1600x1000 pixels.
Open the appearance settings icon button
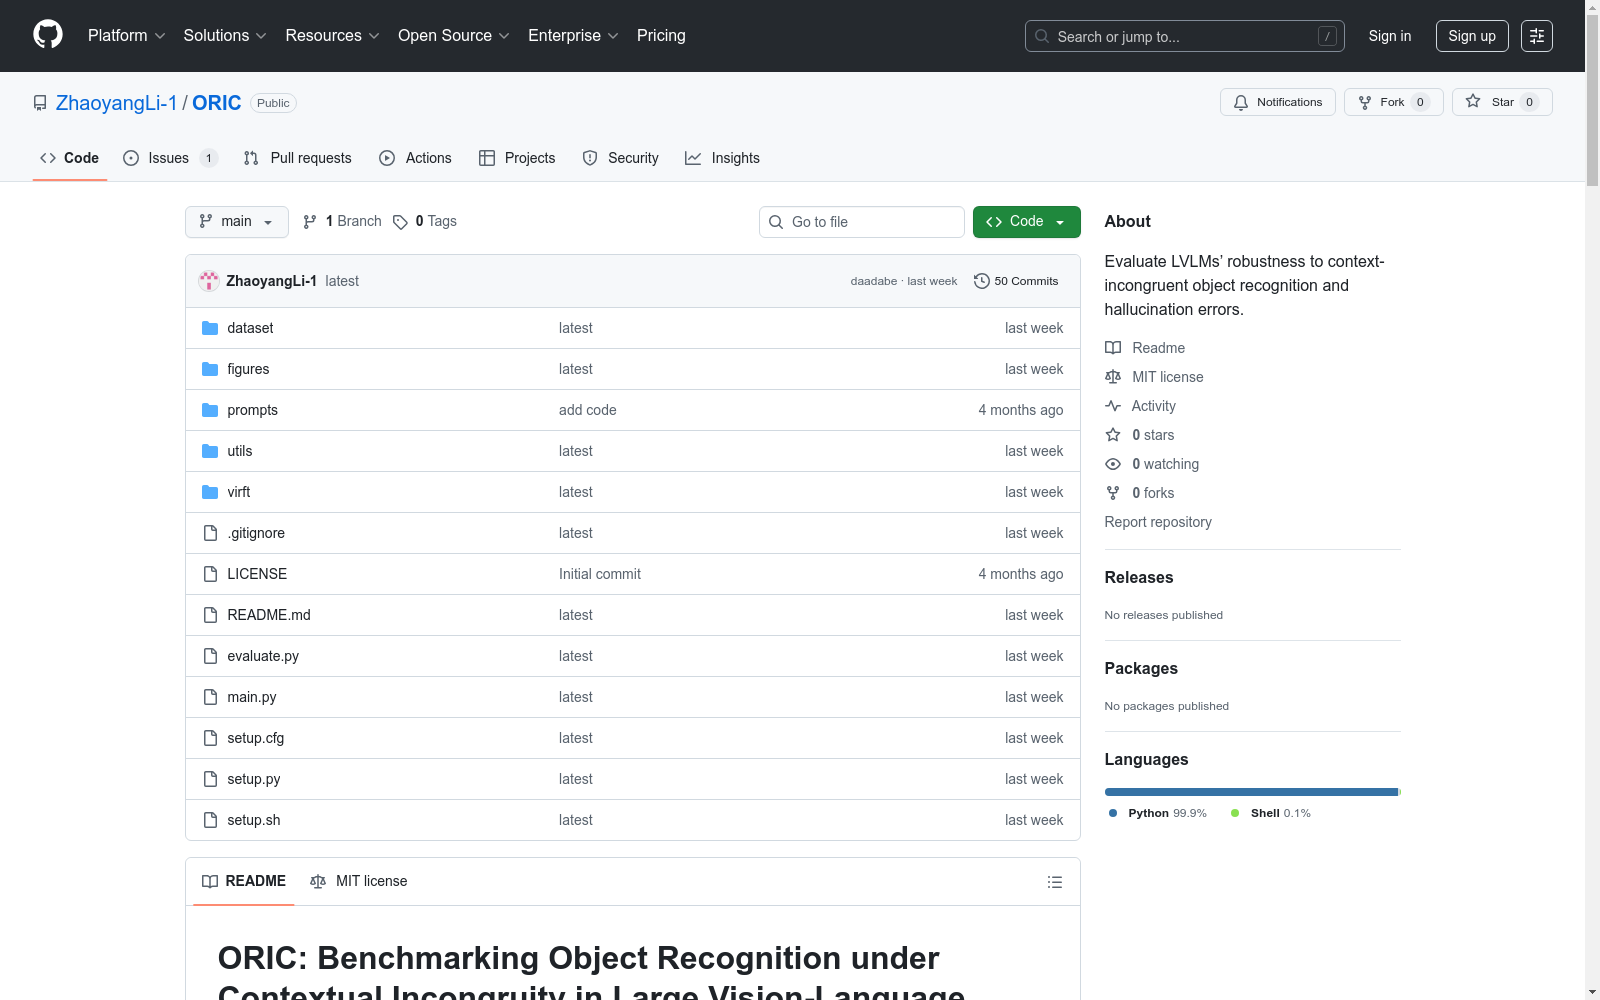click(x=1537, y=36)
